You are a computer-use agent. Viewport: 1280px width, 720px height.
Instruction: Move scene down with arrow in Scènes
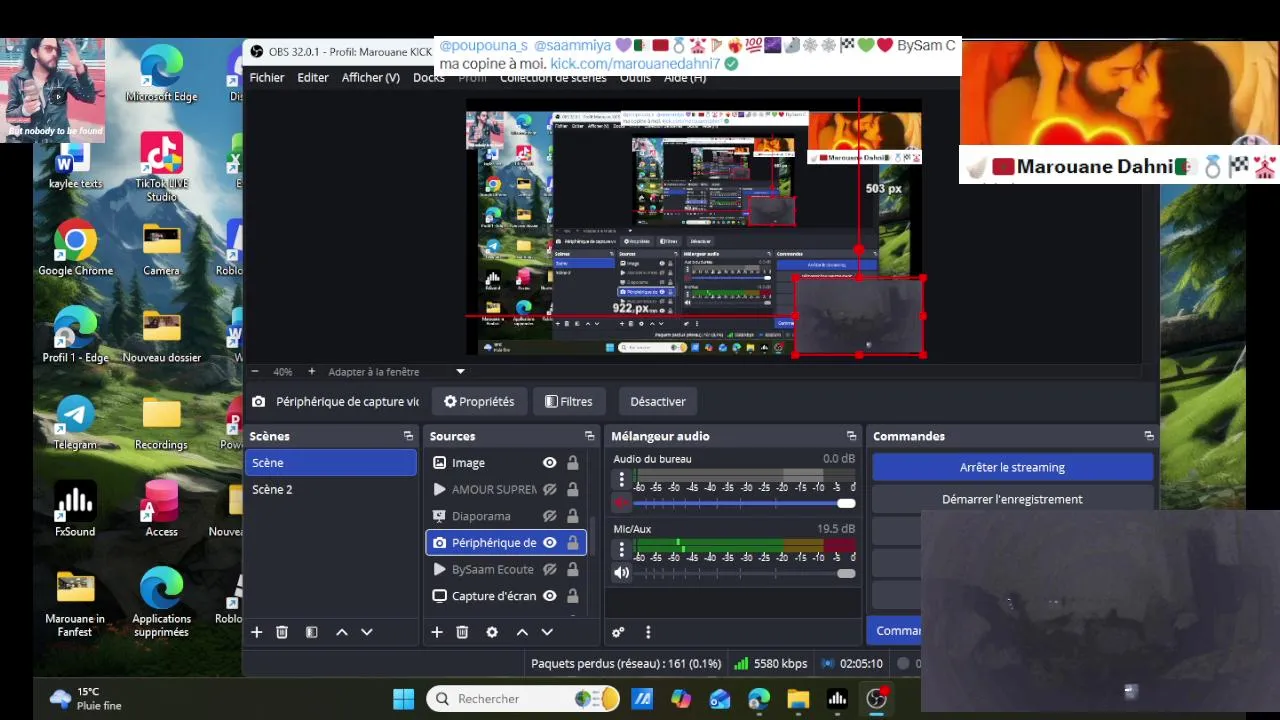tap(367, 632)
